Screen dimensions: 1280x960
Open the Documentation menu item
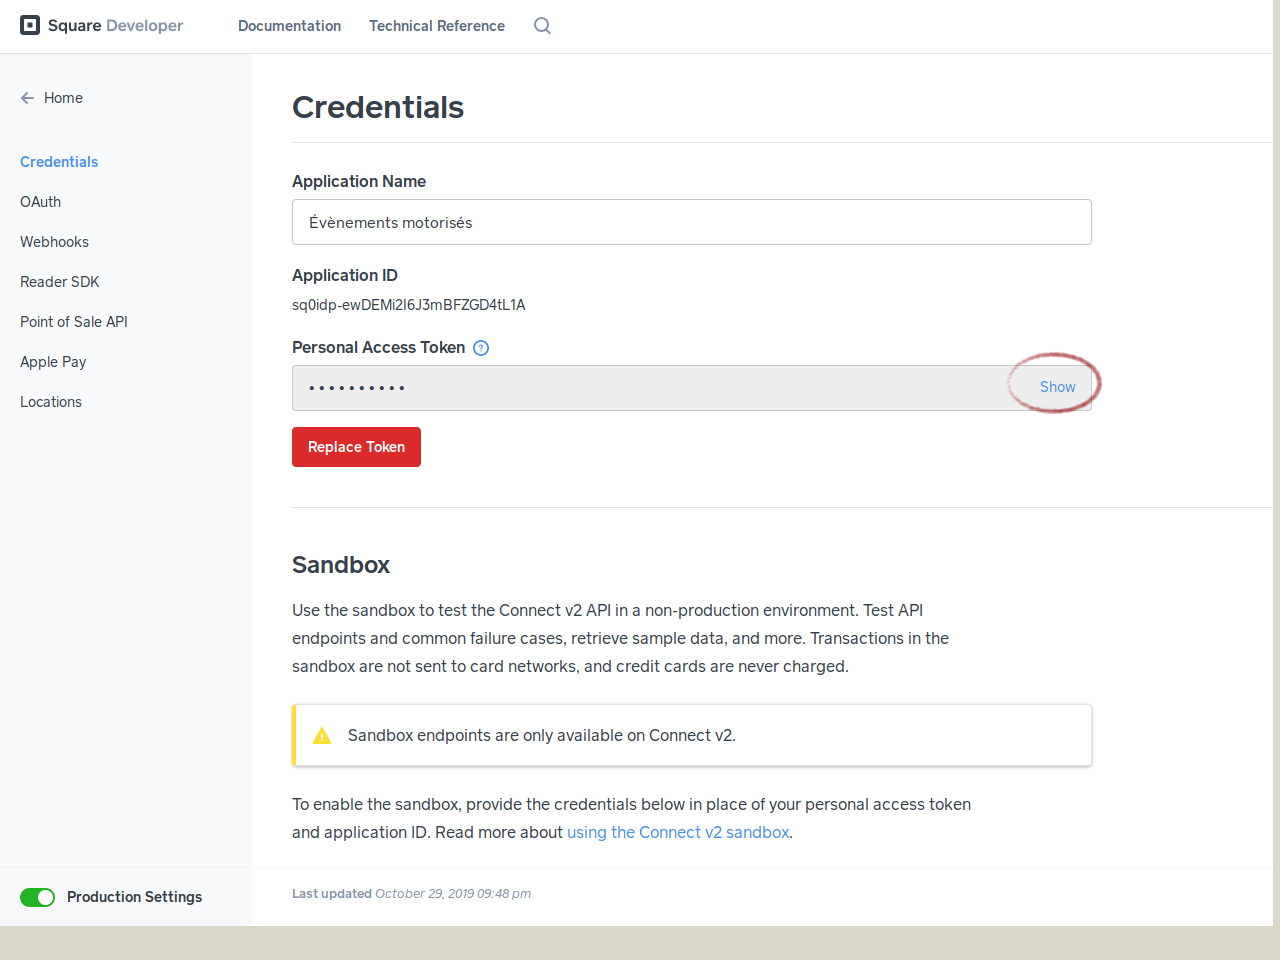click(289, 26)
